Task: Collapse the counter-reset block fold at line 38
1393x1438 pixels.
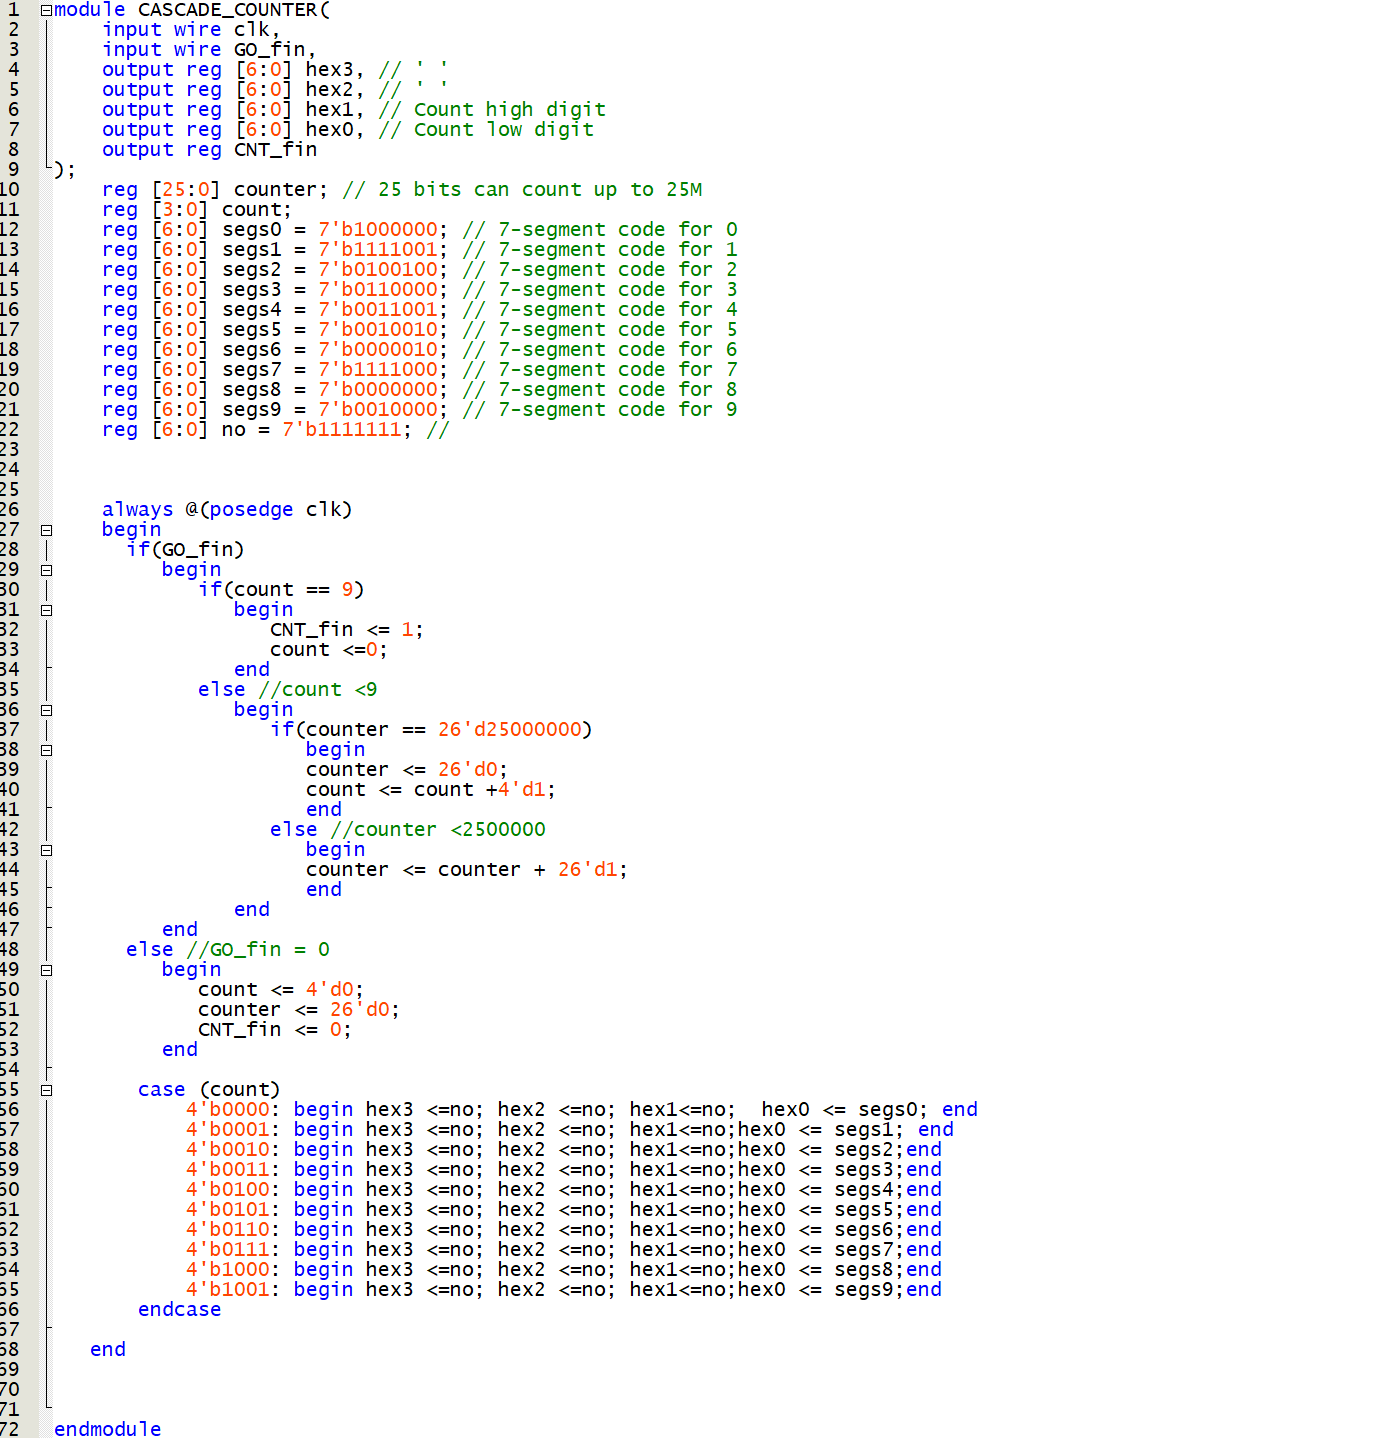Action: coord(46,750)
